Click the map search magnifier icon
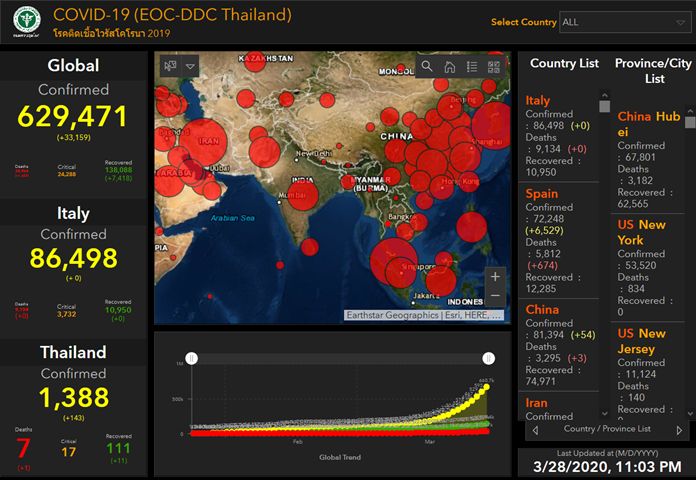Image resolution: width=696 pixels, height=480 pixels. click(427, 66)
